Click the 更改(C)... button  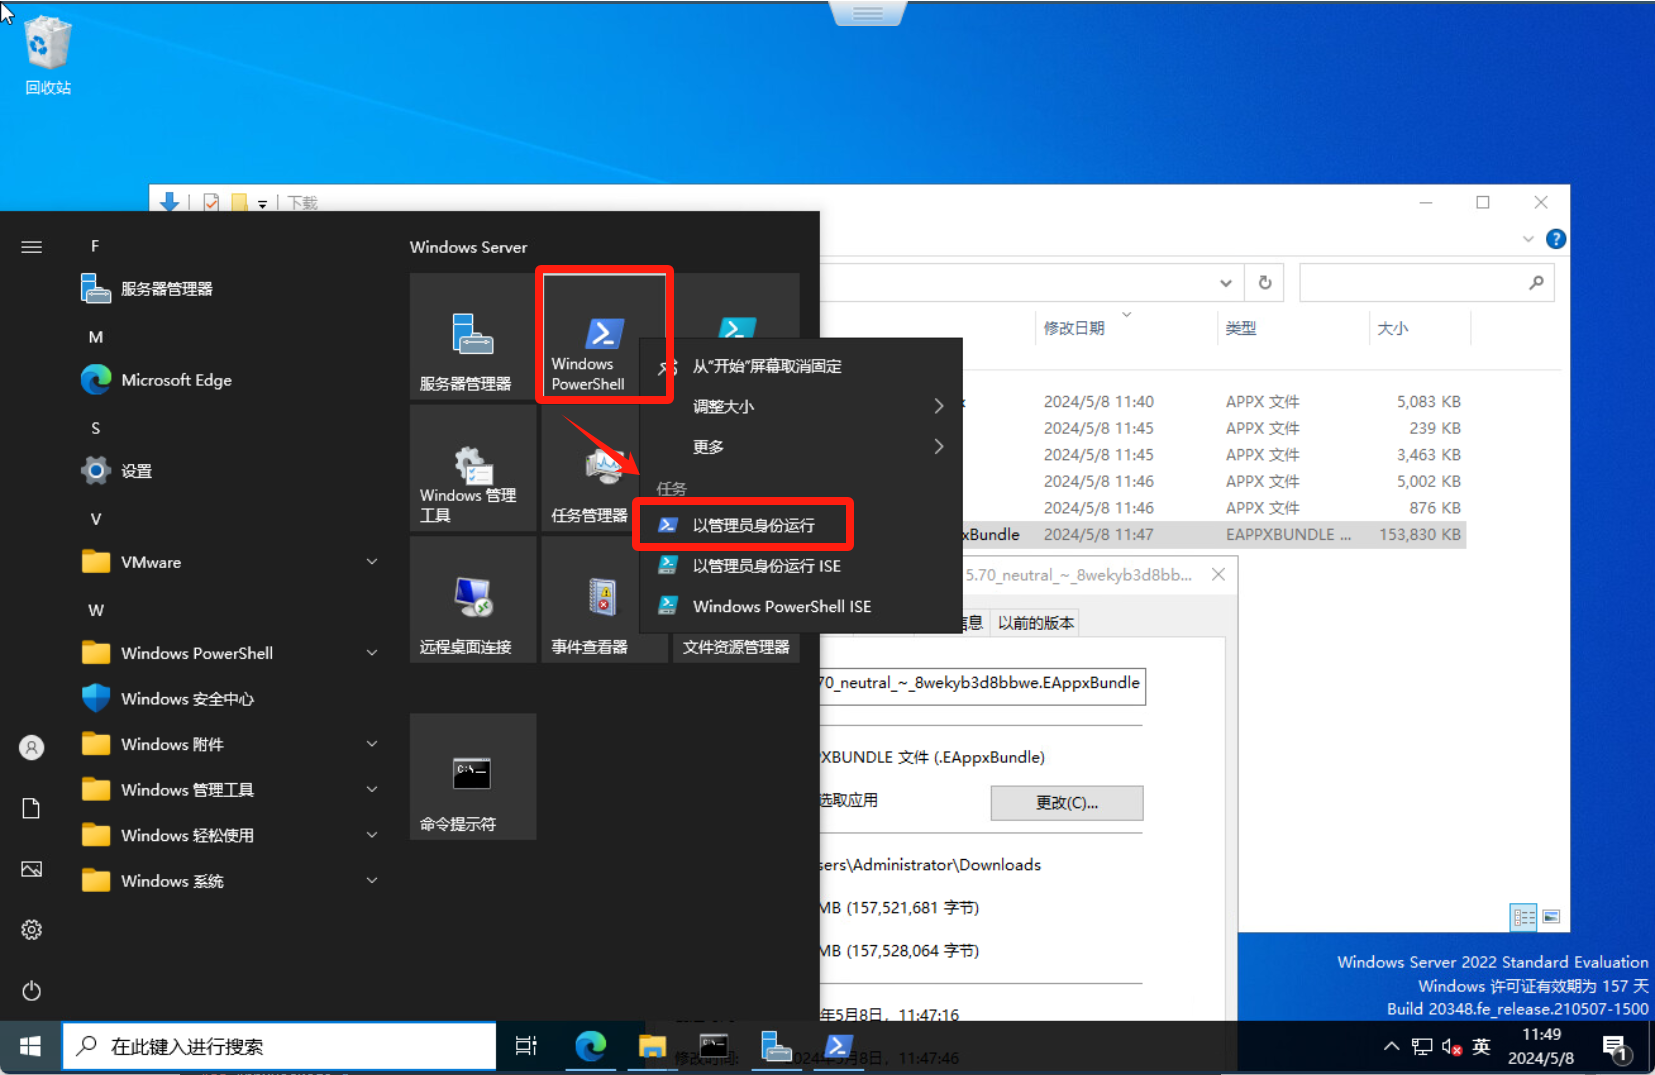tap(1066, 803)
